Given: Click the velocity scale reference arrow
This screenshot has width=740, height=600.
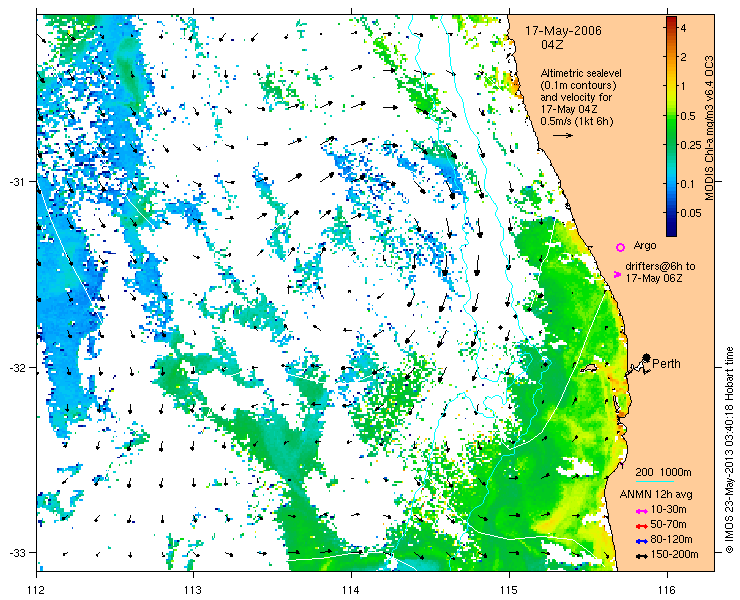Looking at the screenshot, I should tap(563, 135).
